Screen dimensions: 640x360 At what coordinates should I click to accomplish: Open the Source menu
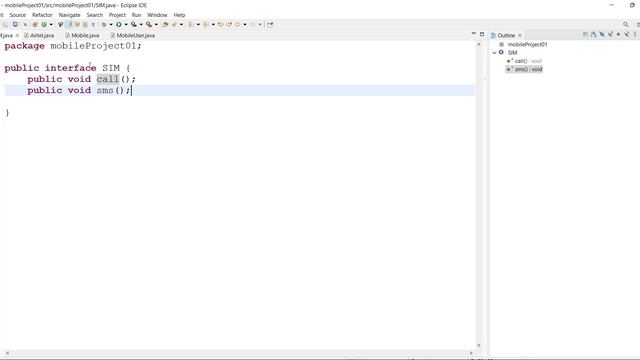tap(18, 15)
